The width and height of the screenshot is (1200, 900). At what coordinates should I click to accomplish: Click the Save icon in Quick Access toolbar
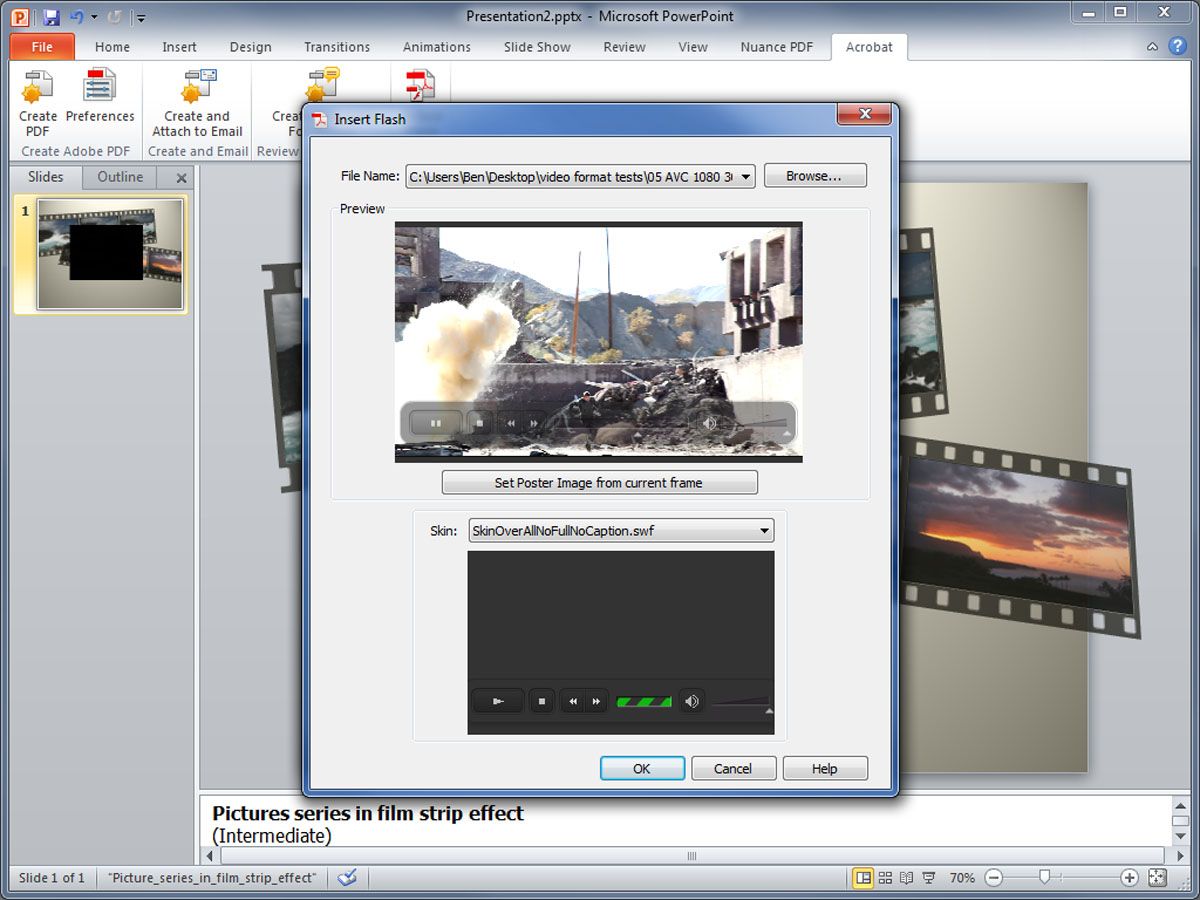pos(51,17)
